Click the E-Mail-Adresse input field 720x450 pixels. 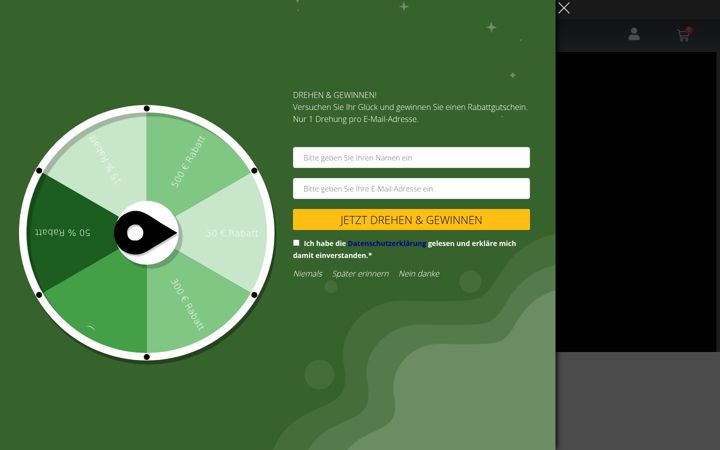[x=411, y=189]
